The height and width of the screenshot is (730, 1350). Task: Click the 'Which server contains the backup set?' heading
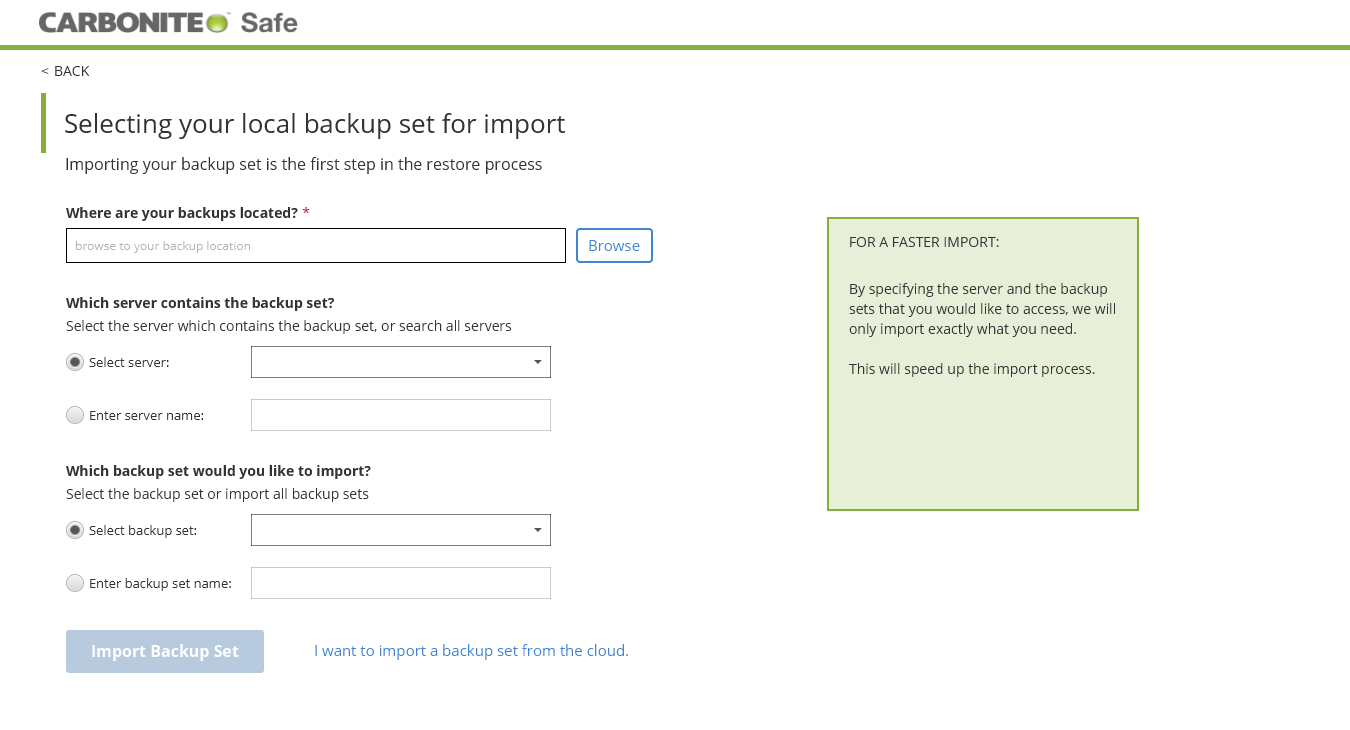200,303
